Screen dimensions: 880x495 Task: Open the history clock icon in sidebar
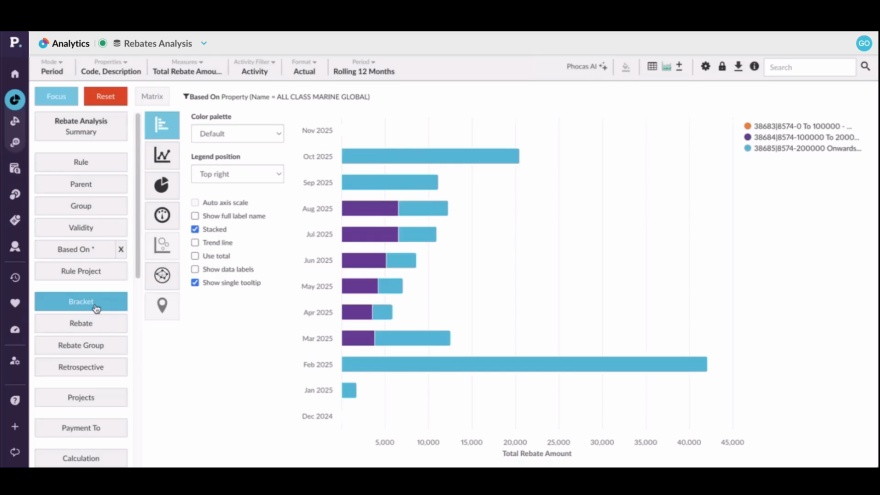pyautogui.click(x=15, y=277)
